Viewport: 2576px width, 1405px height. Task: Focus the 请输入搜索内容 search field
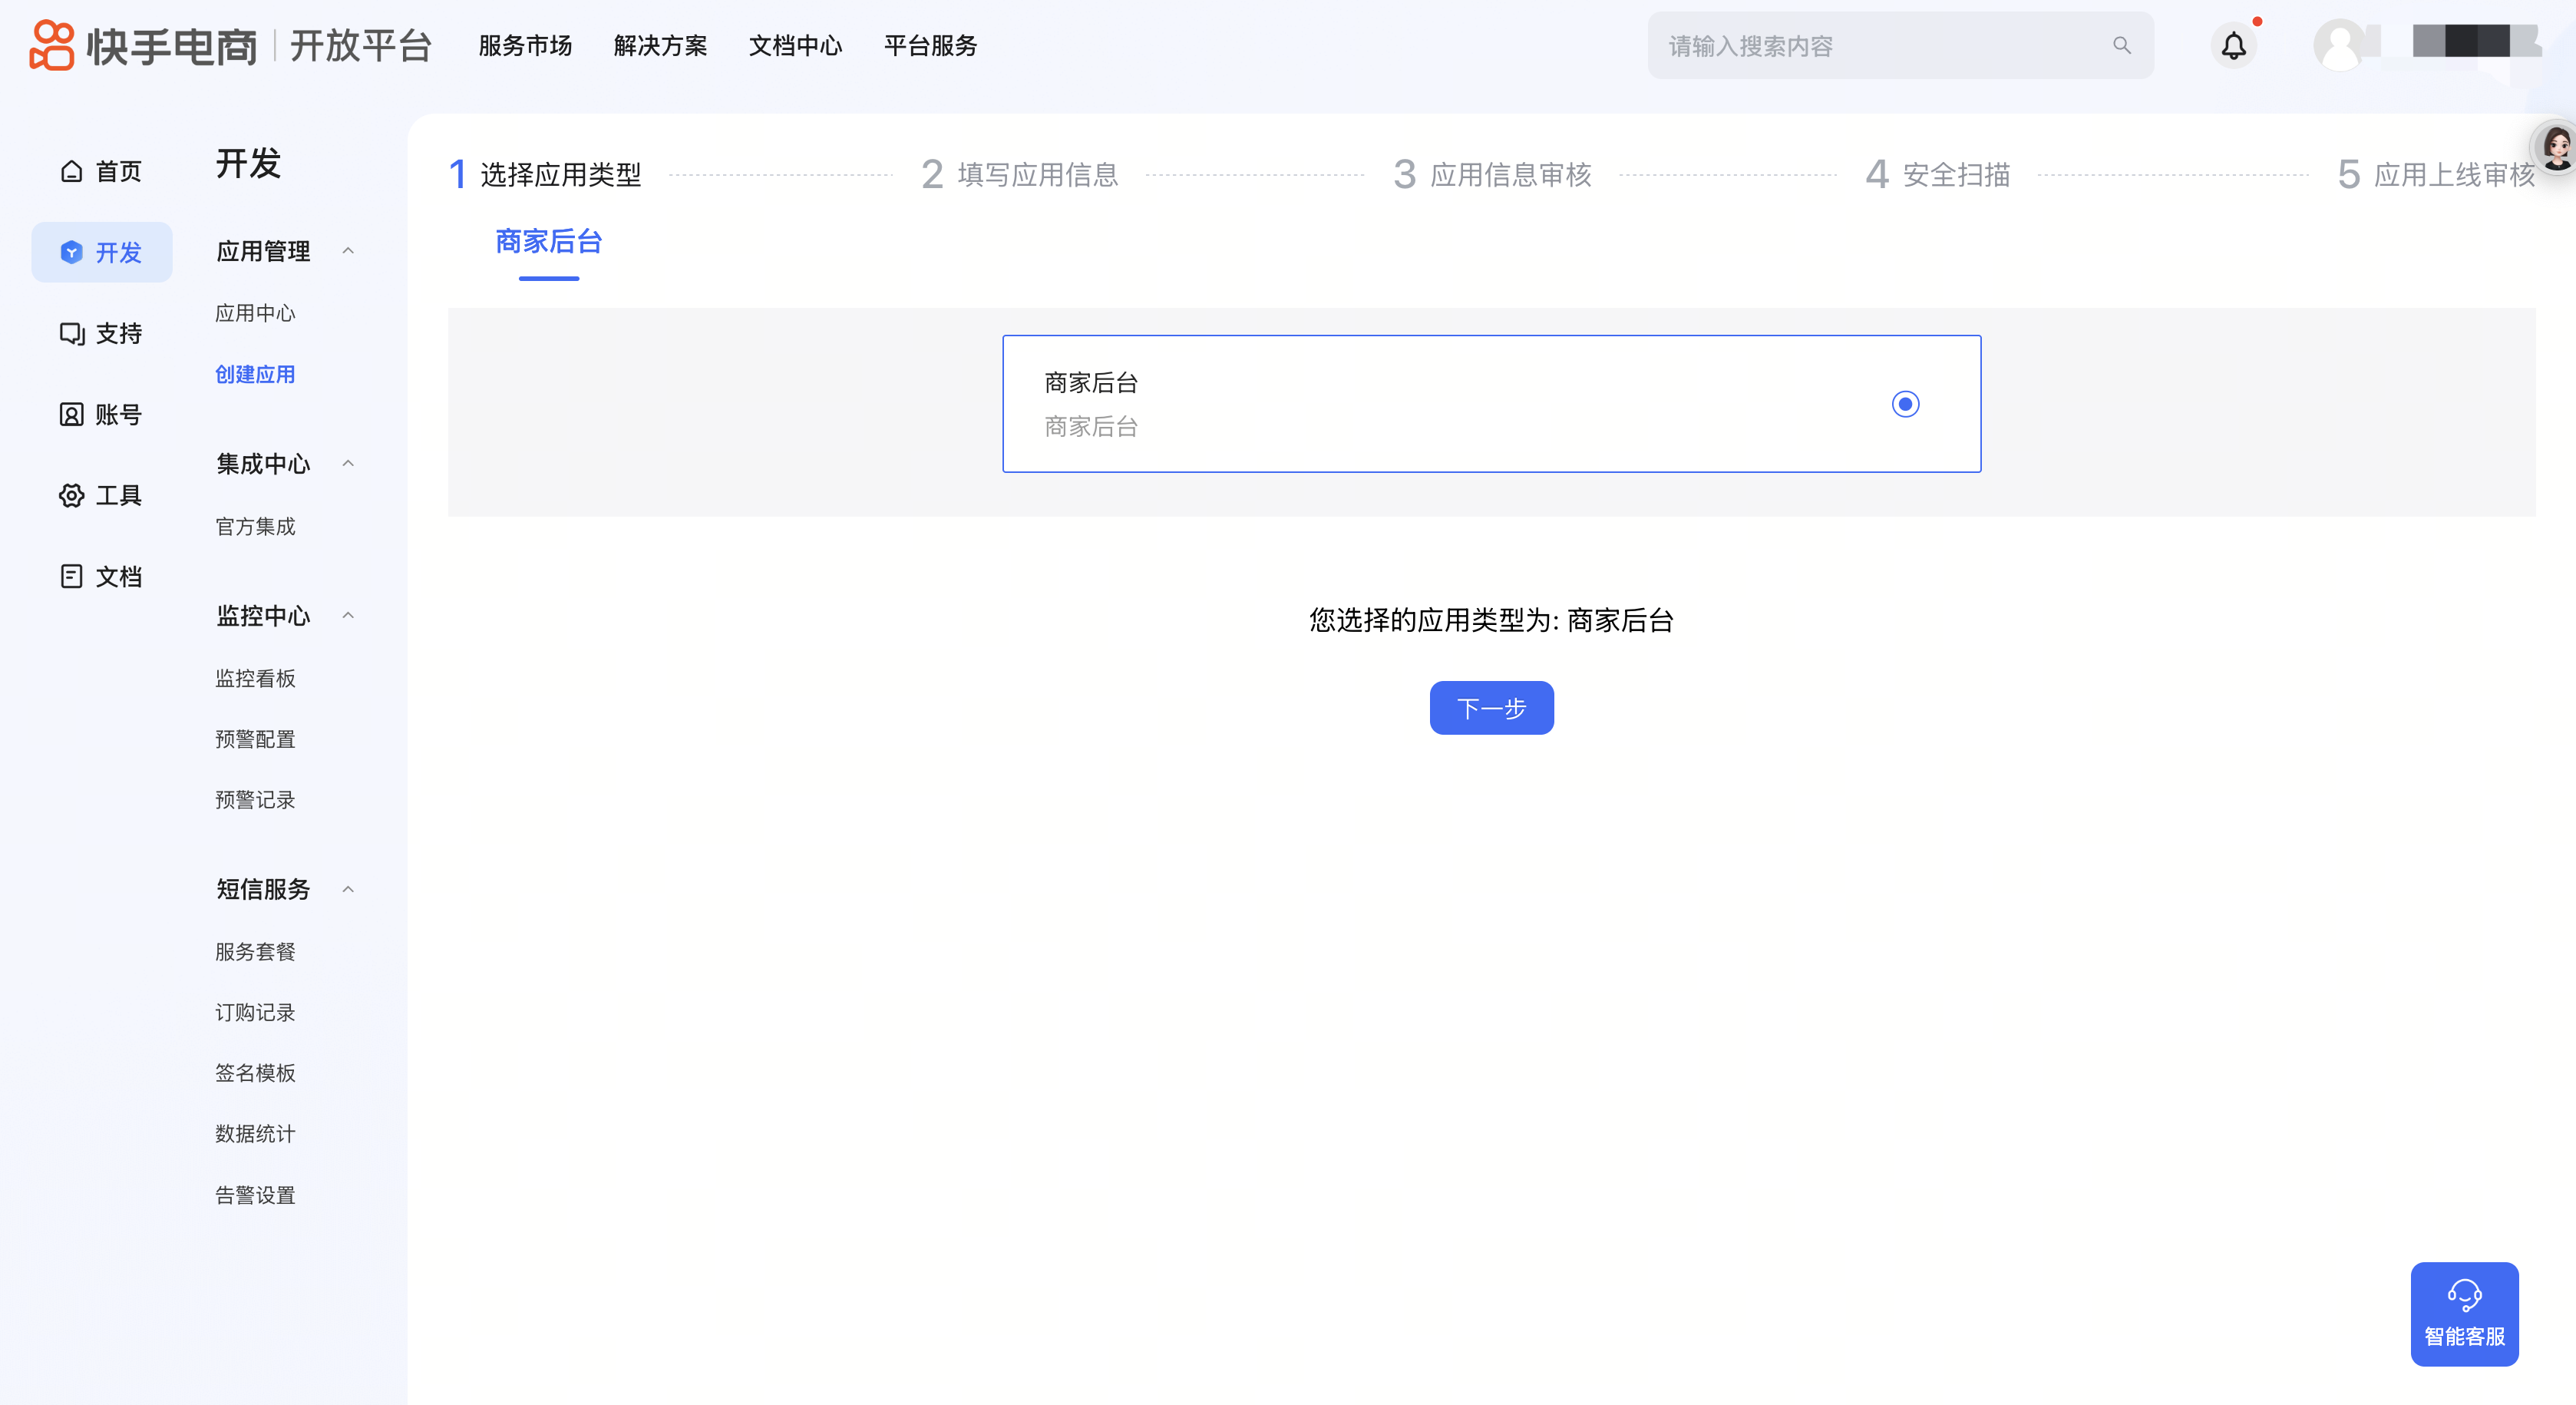[x=1900, y=46]
